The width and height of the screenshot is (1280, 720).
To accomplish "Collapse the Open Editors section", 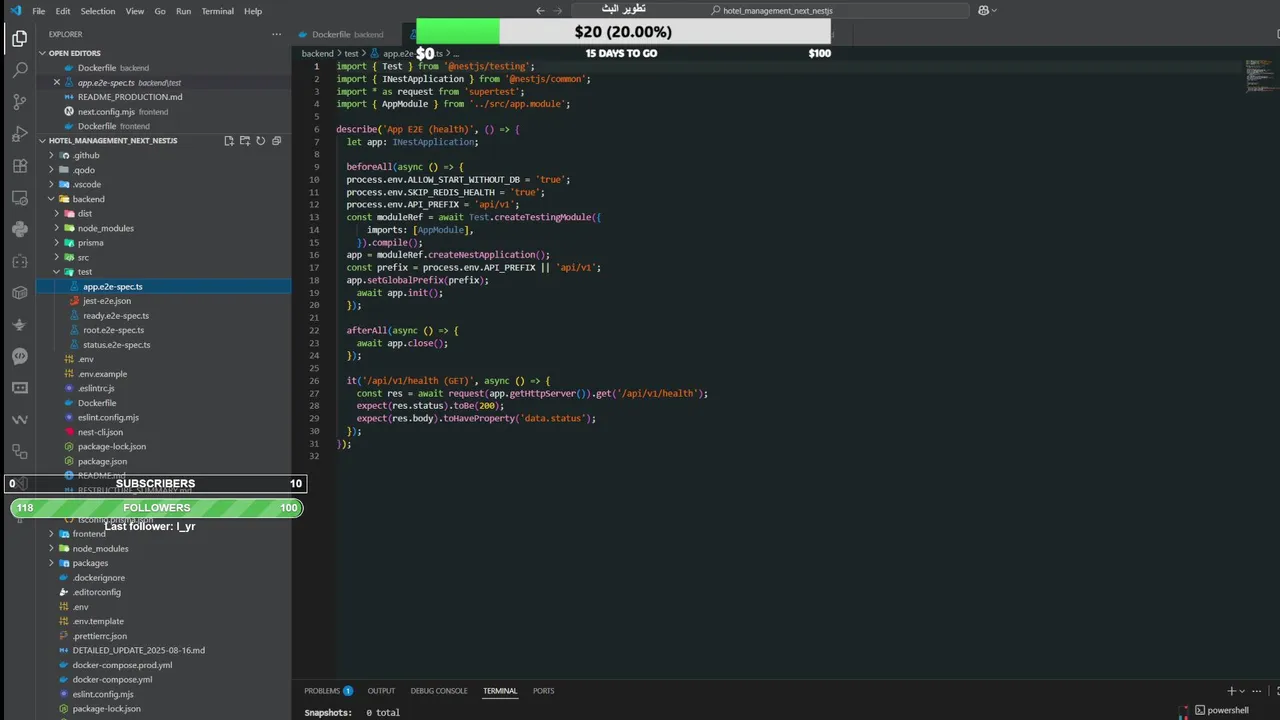I will click(44, 53).
